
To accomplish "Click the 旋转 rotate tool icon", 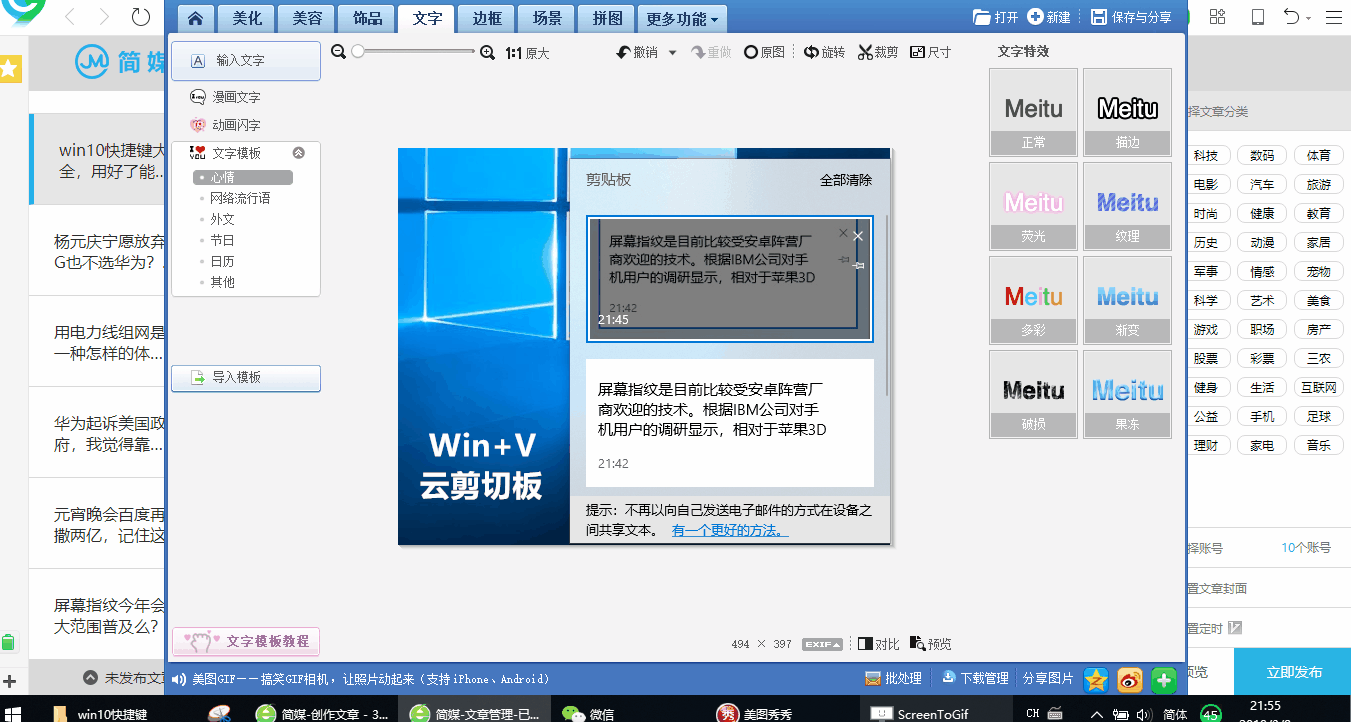I will click(x=824, y=51).
